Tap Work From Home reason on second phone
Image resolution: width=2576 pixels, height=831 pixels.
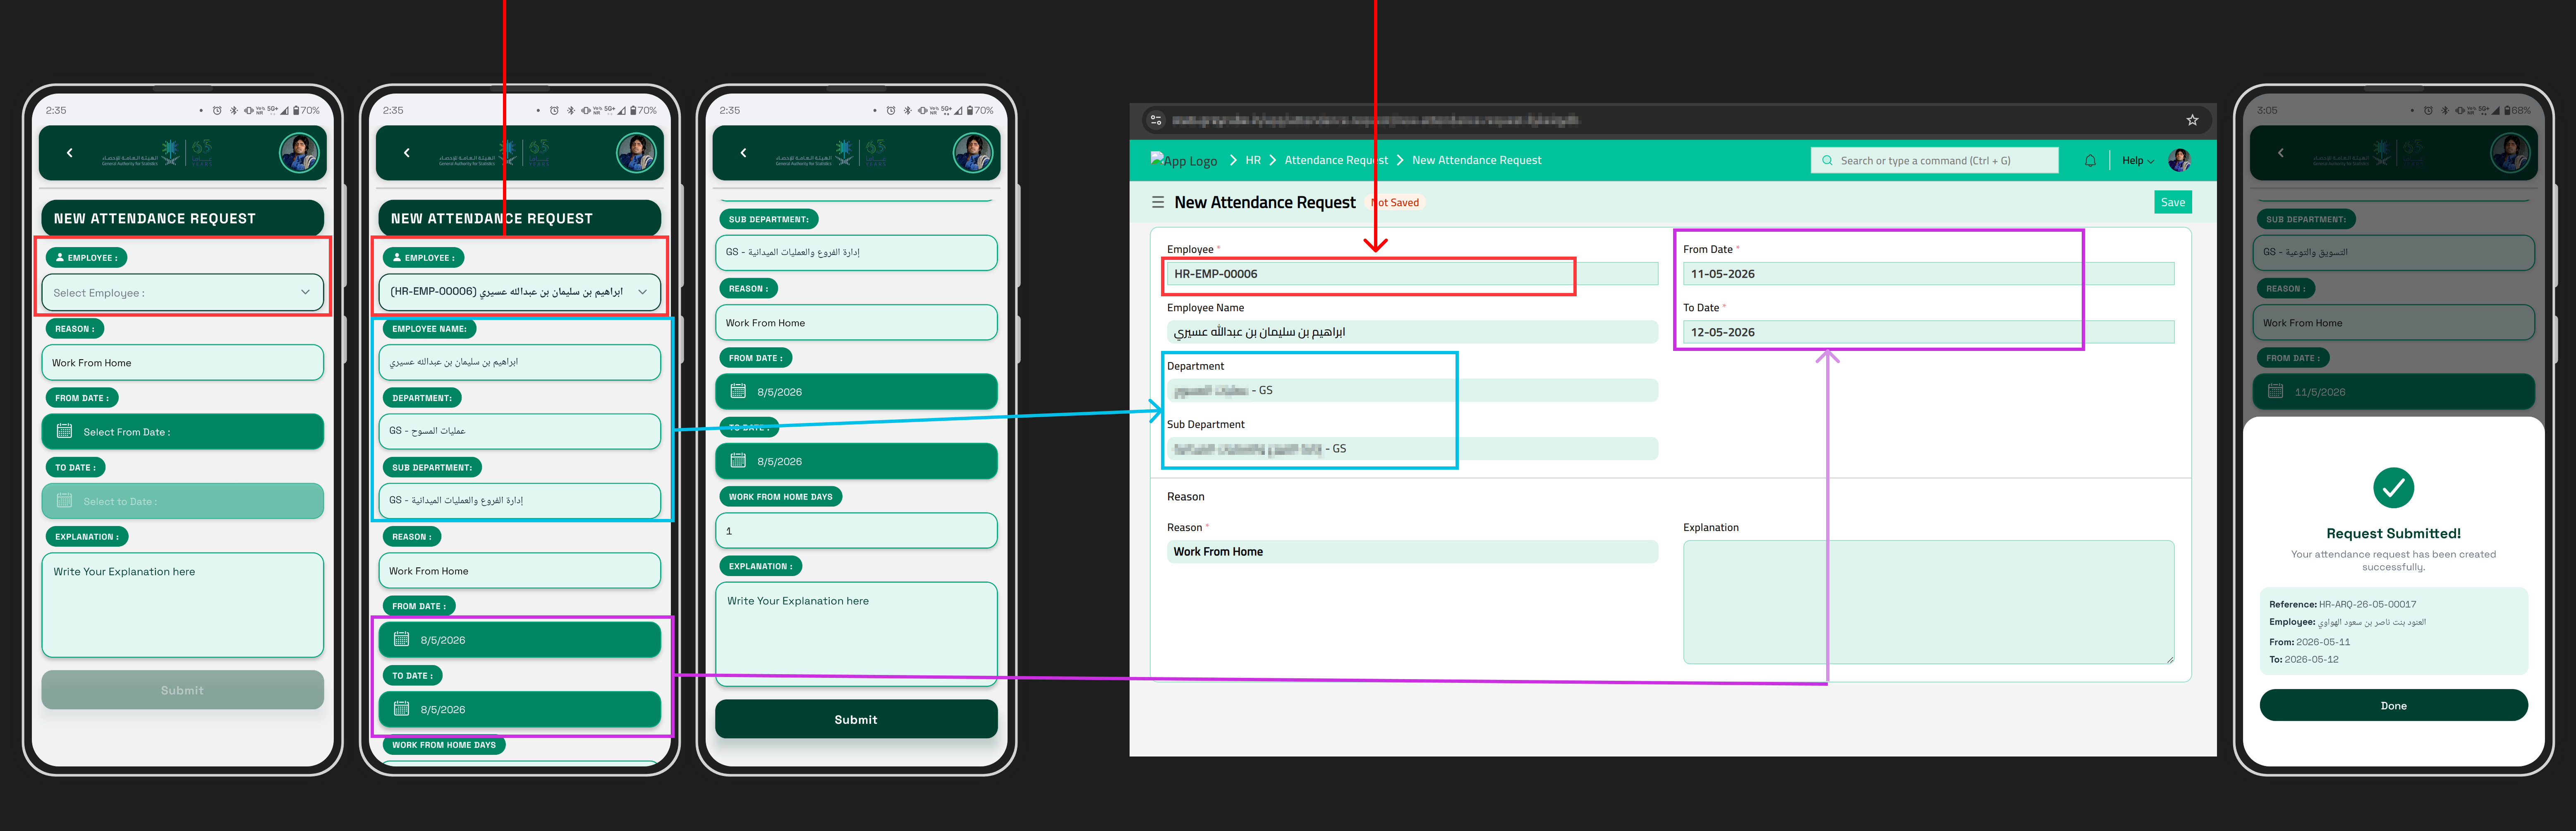(519, 571)
